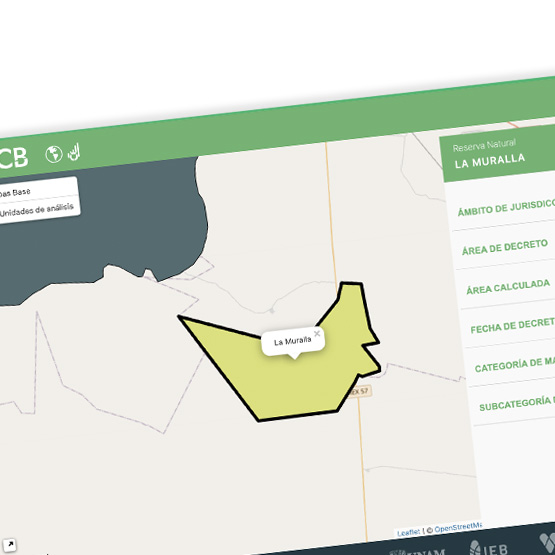
Task: Click the La Muralla popup label
Action: coord(292,341)
